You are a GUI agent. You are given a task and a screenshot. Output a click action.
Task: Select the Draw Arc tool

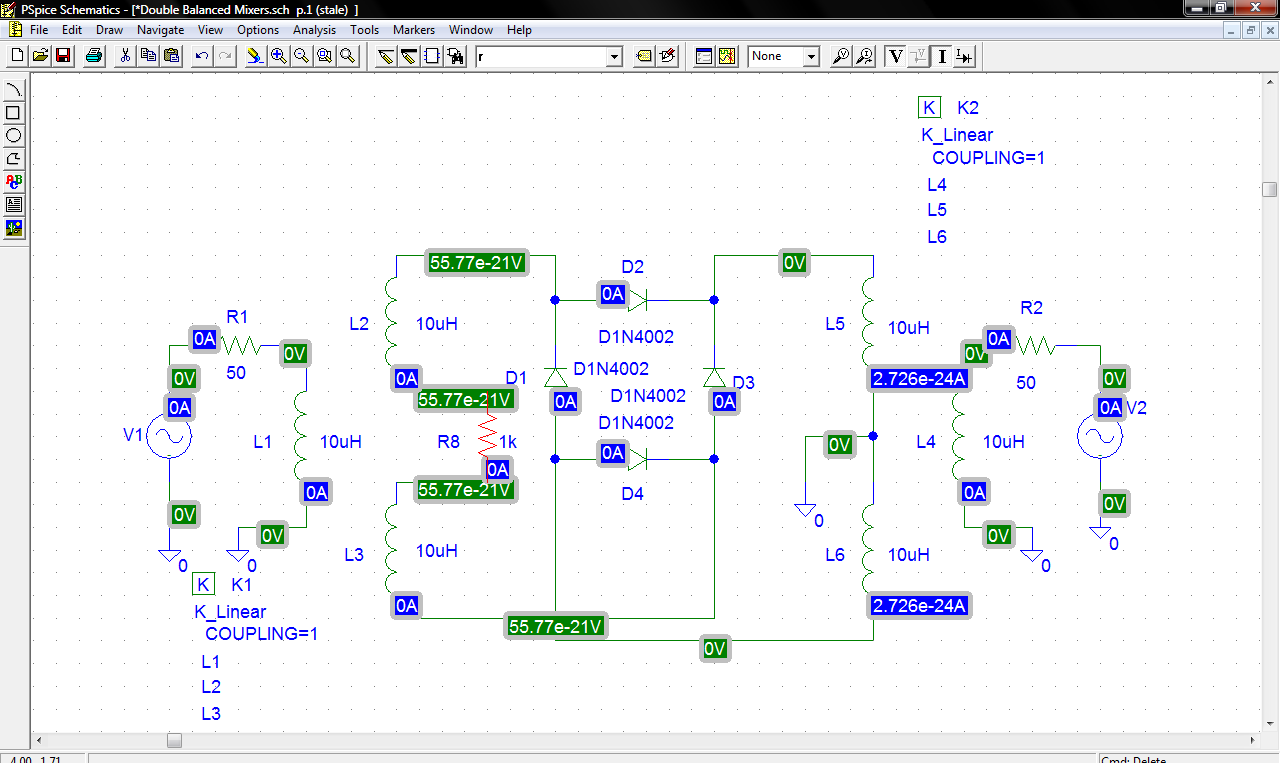pyautogui.click(x=14, y=90)
